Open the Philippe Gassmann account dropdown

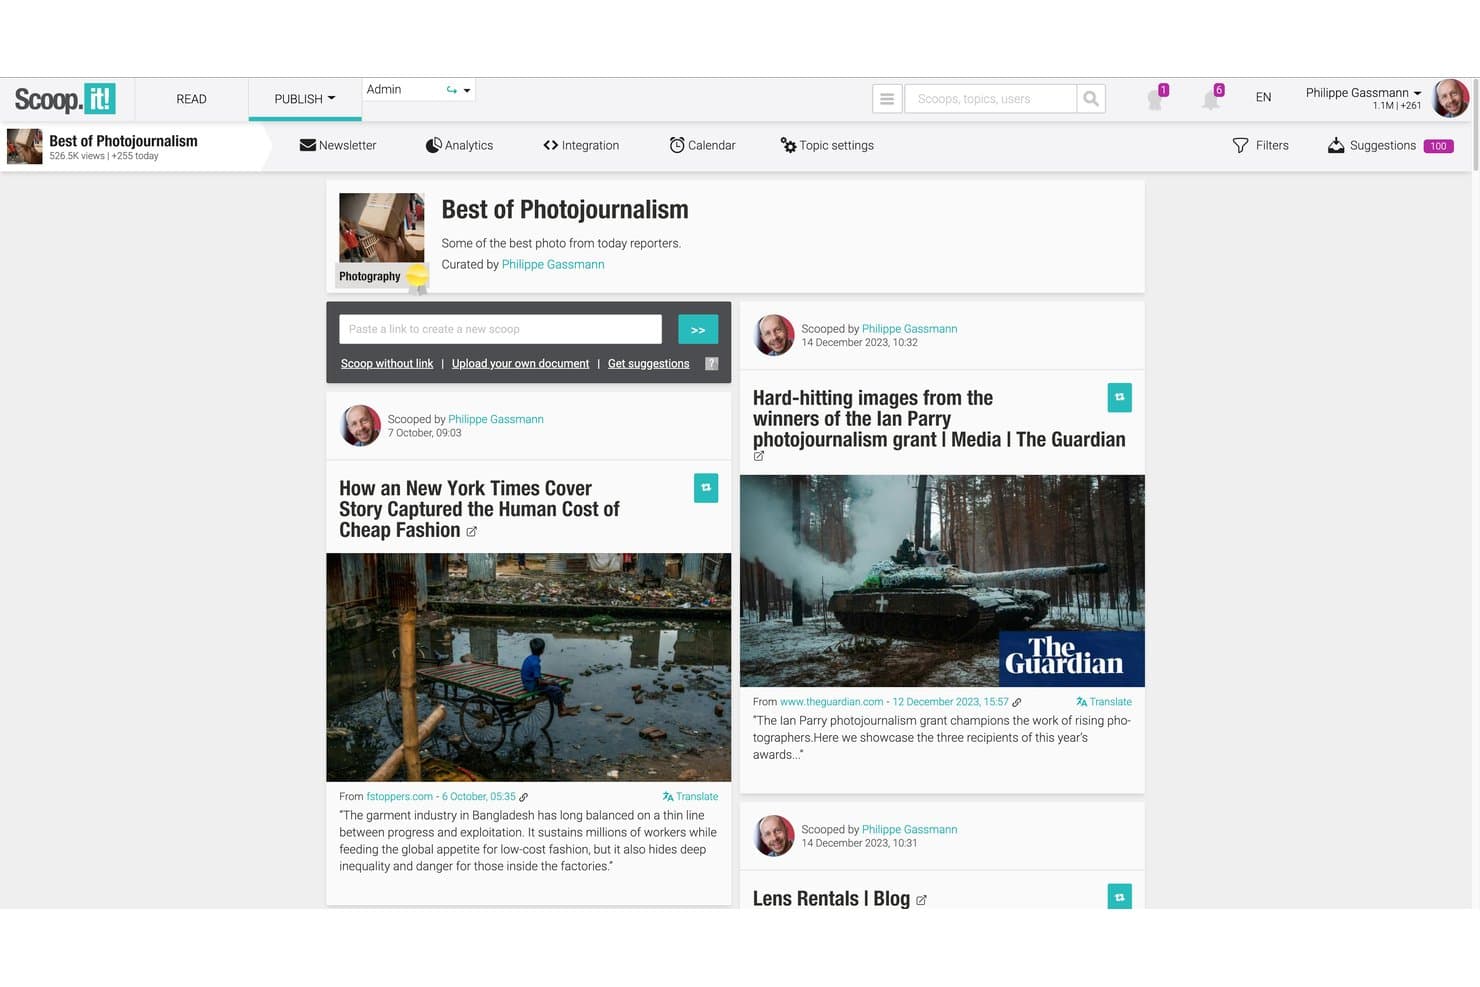coord(1363,93)
